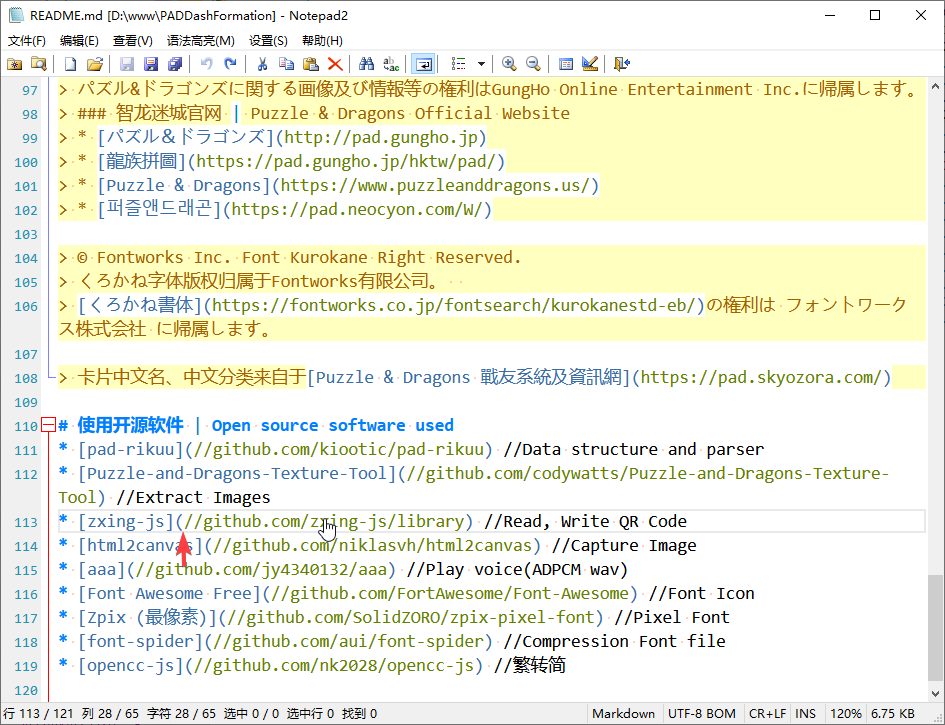Redo the last undone edit
945x725 pixels.
click(231, 64)
